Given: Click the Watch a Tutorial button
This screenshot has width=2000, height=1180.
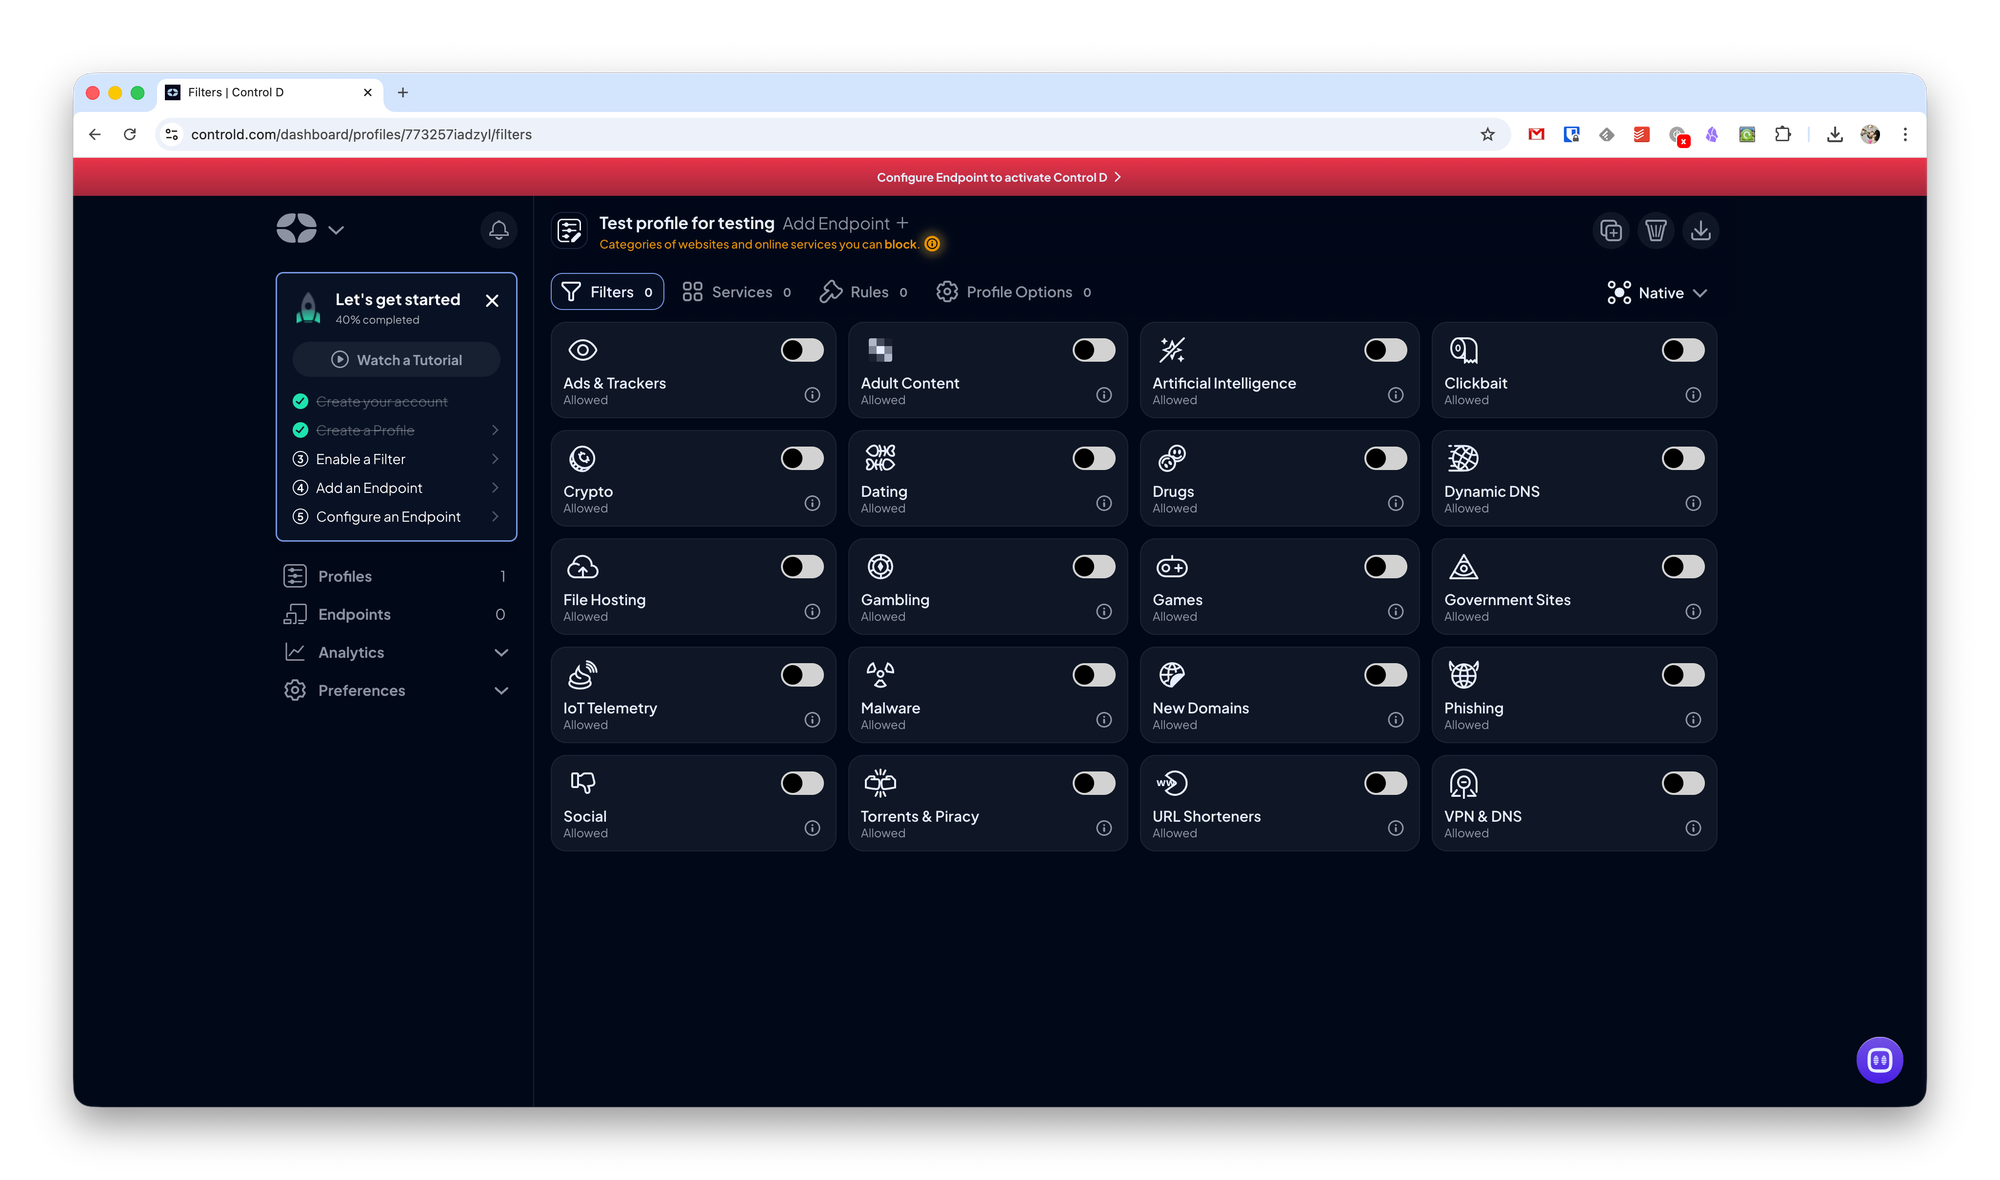Looking at the screenshot, I should point(397,360).
